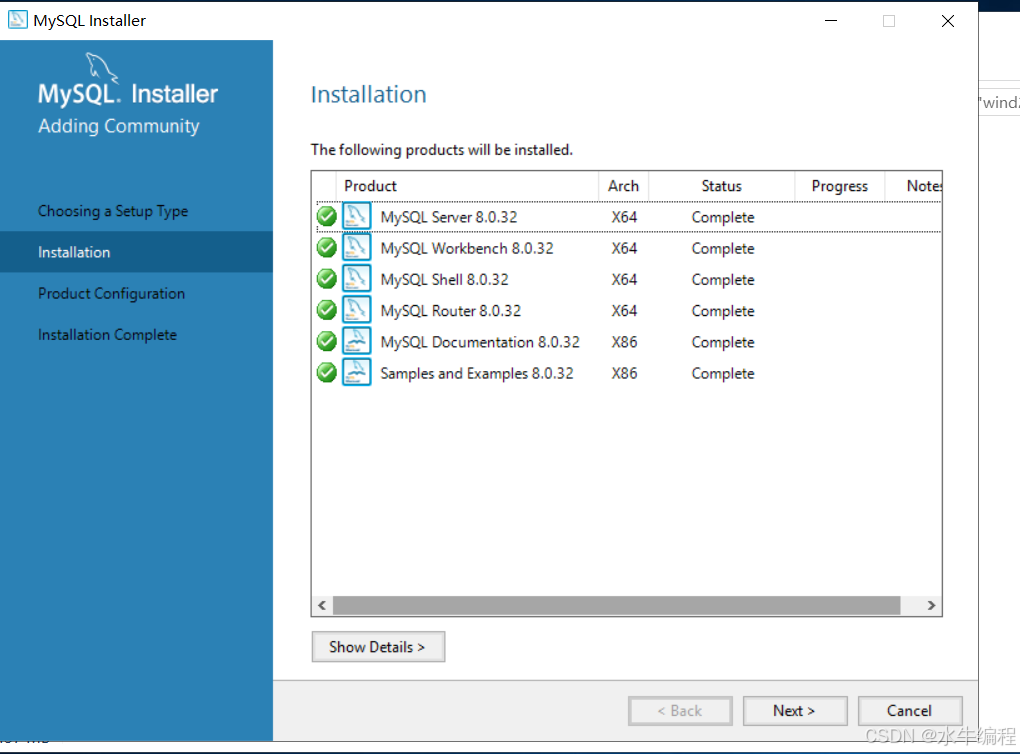The image size is (1020, 754).
Task: Click X64 arch cell of MySQL Workbench
Action: tap(624, 248)
